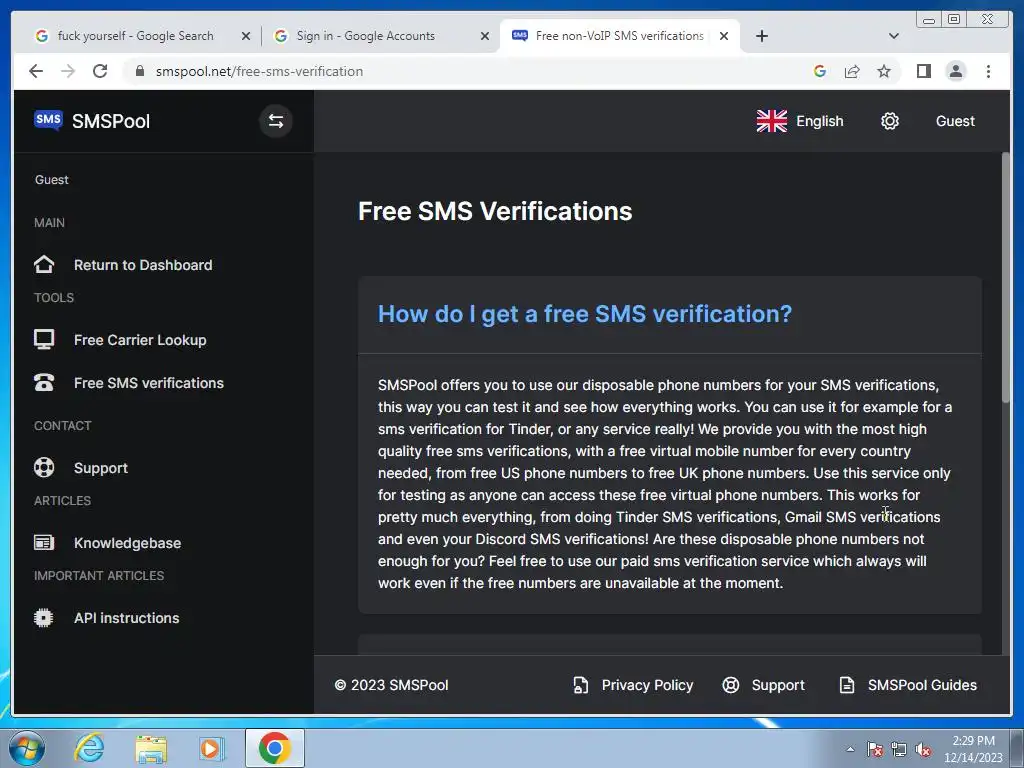The height and width of the screenshot is (768, 1024).
Task: Share this page using the share icon
Action: [x=852, y=71]
